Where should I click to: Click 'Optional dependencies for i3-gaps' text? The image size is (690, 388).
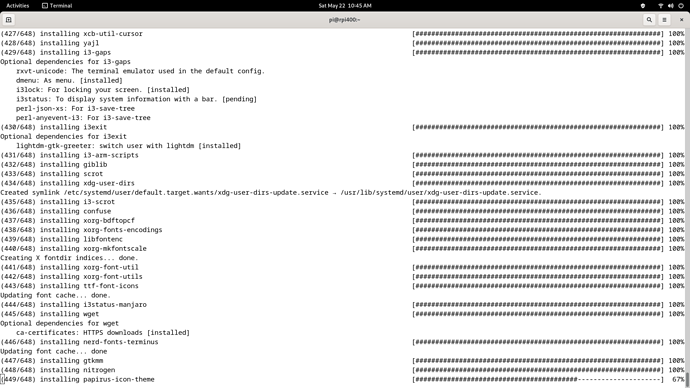(65, 62)
